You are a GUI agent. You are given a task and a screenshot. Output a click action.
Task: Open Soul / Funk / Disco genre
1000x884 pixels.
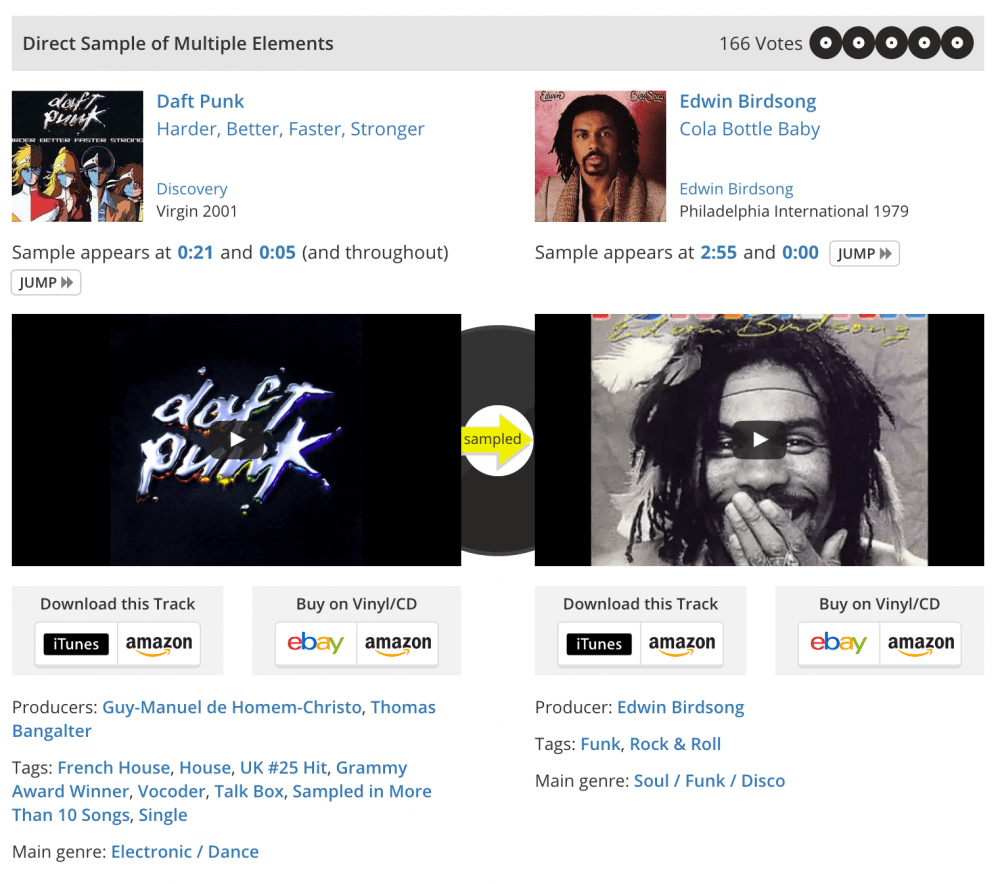[709, 781]
